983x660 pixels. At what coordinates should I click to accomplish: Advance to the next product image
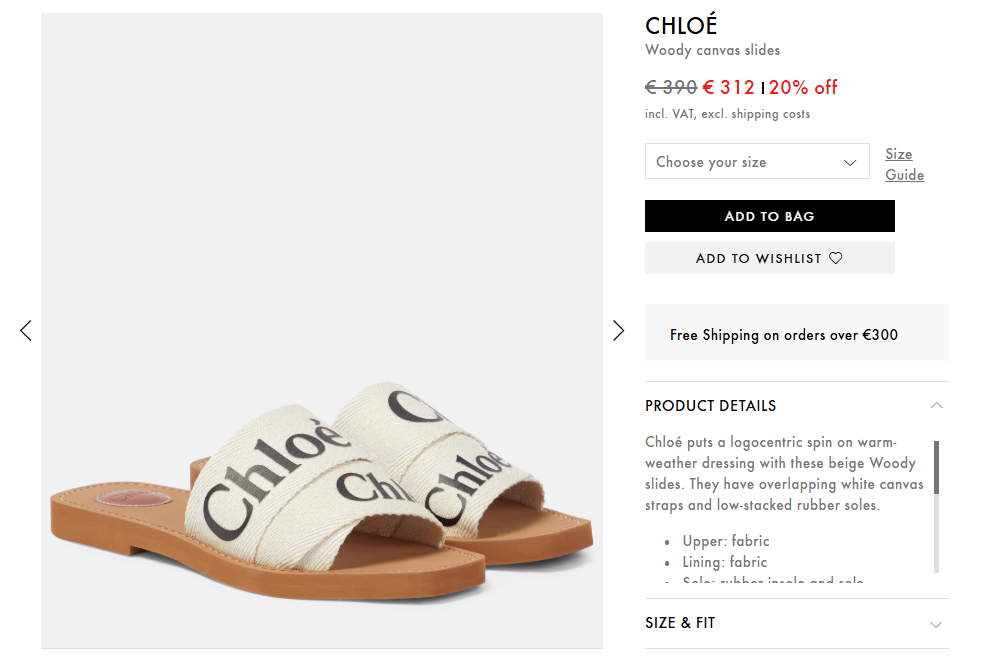(x=618, y=330)
